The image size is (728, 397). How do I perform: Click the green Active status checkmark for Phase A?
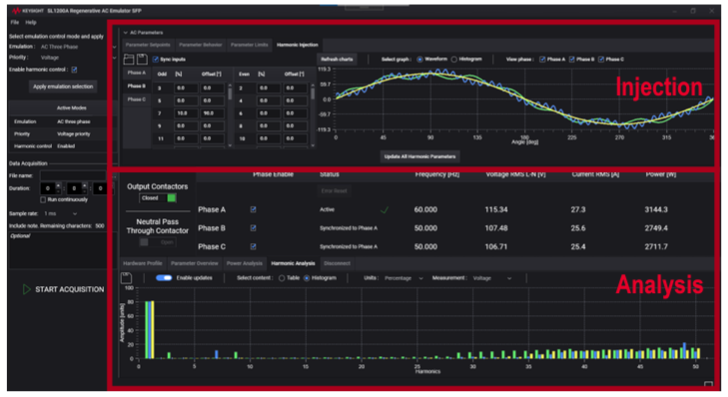(x=384, y=210)
